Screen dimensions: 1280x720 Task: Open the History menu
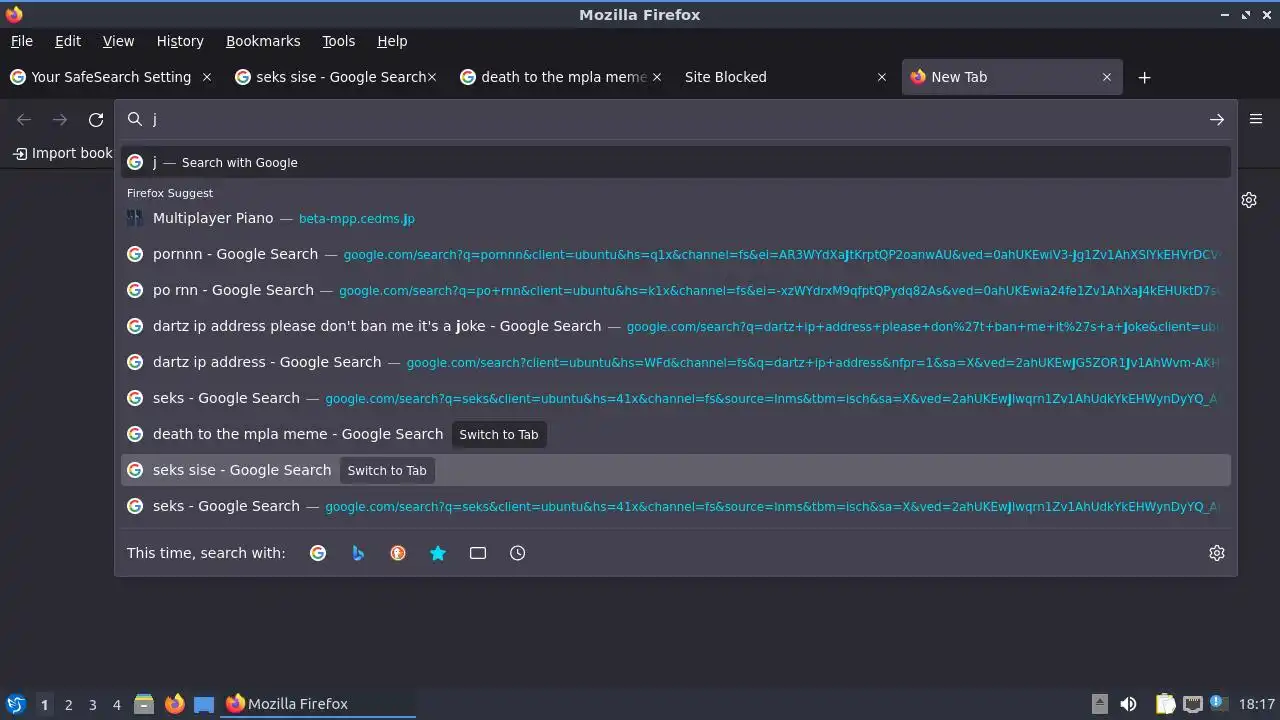click(x=180, y=41)
